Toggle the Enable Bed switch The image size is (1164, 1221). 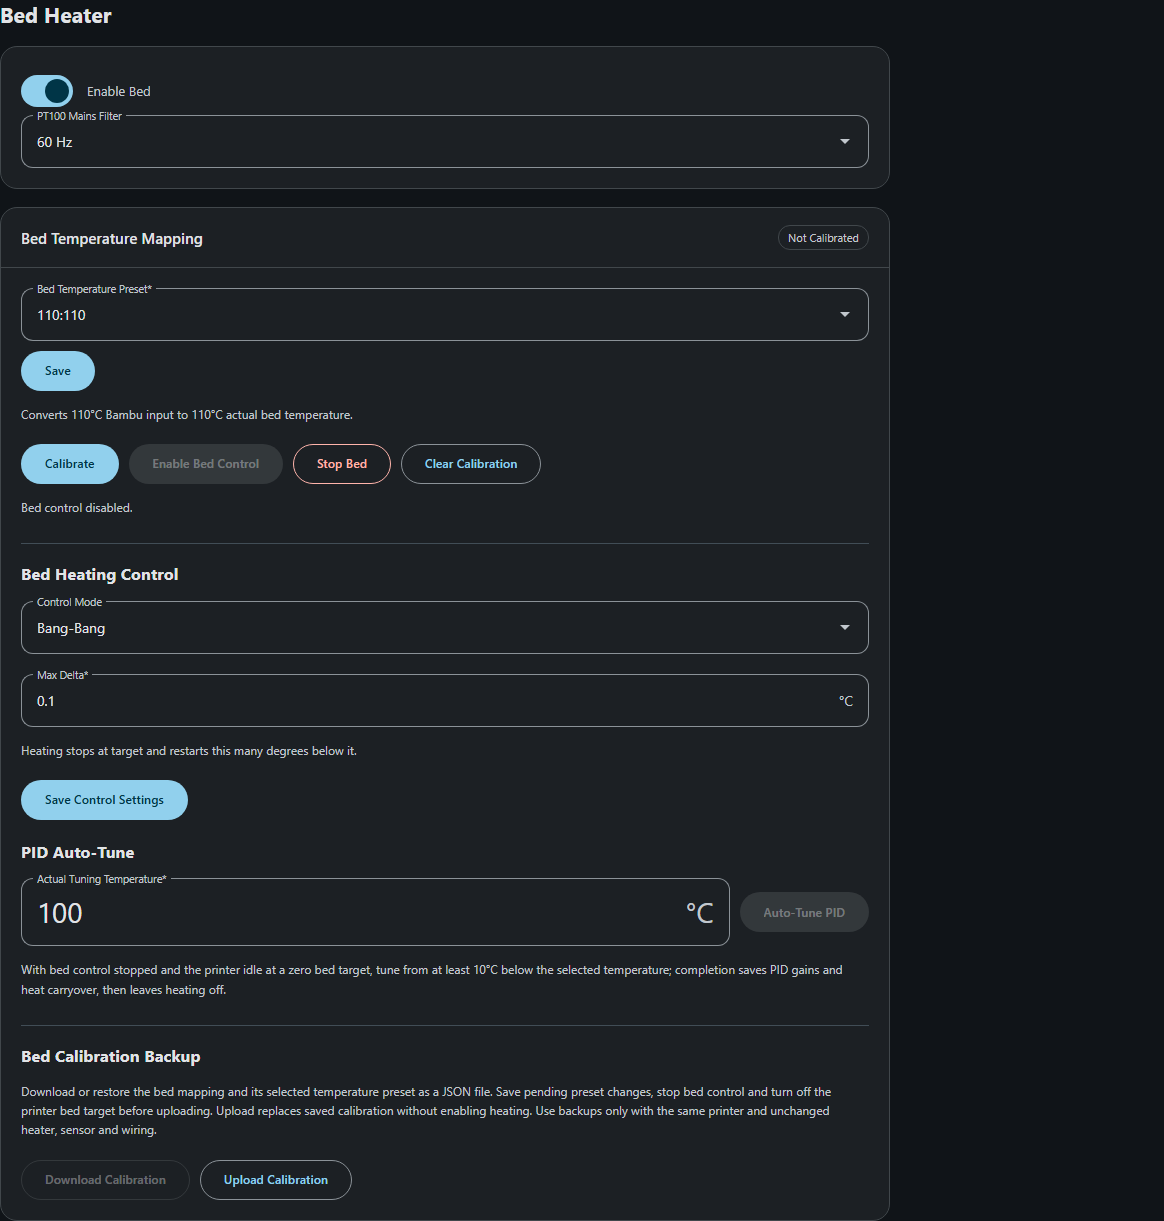point(47,91)
